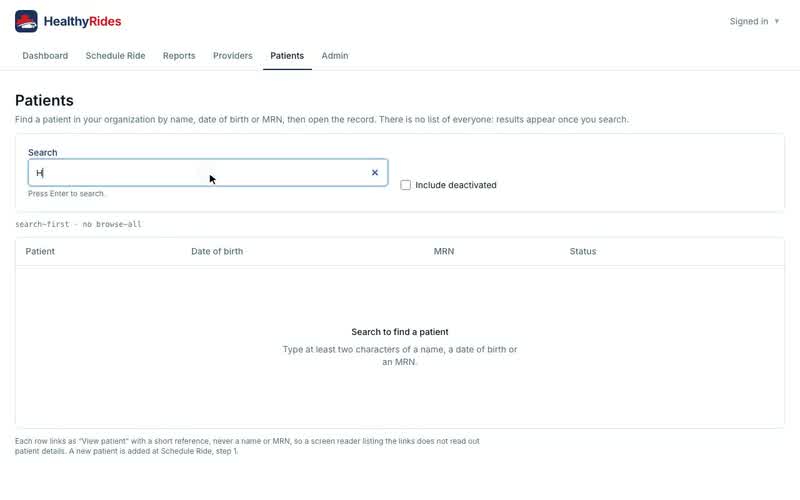Click the Date of birth column header
The height and width of the screenshot is (500, 800).
click(217, 252)
